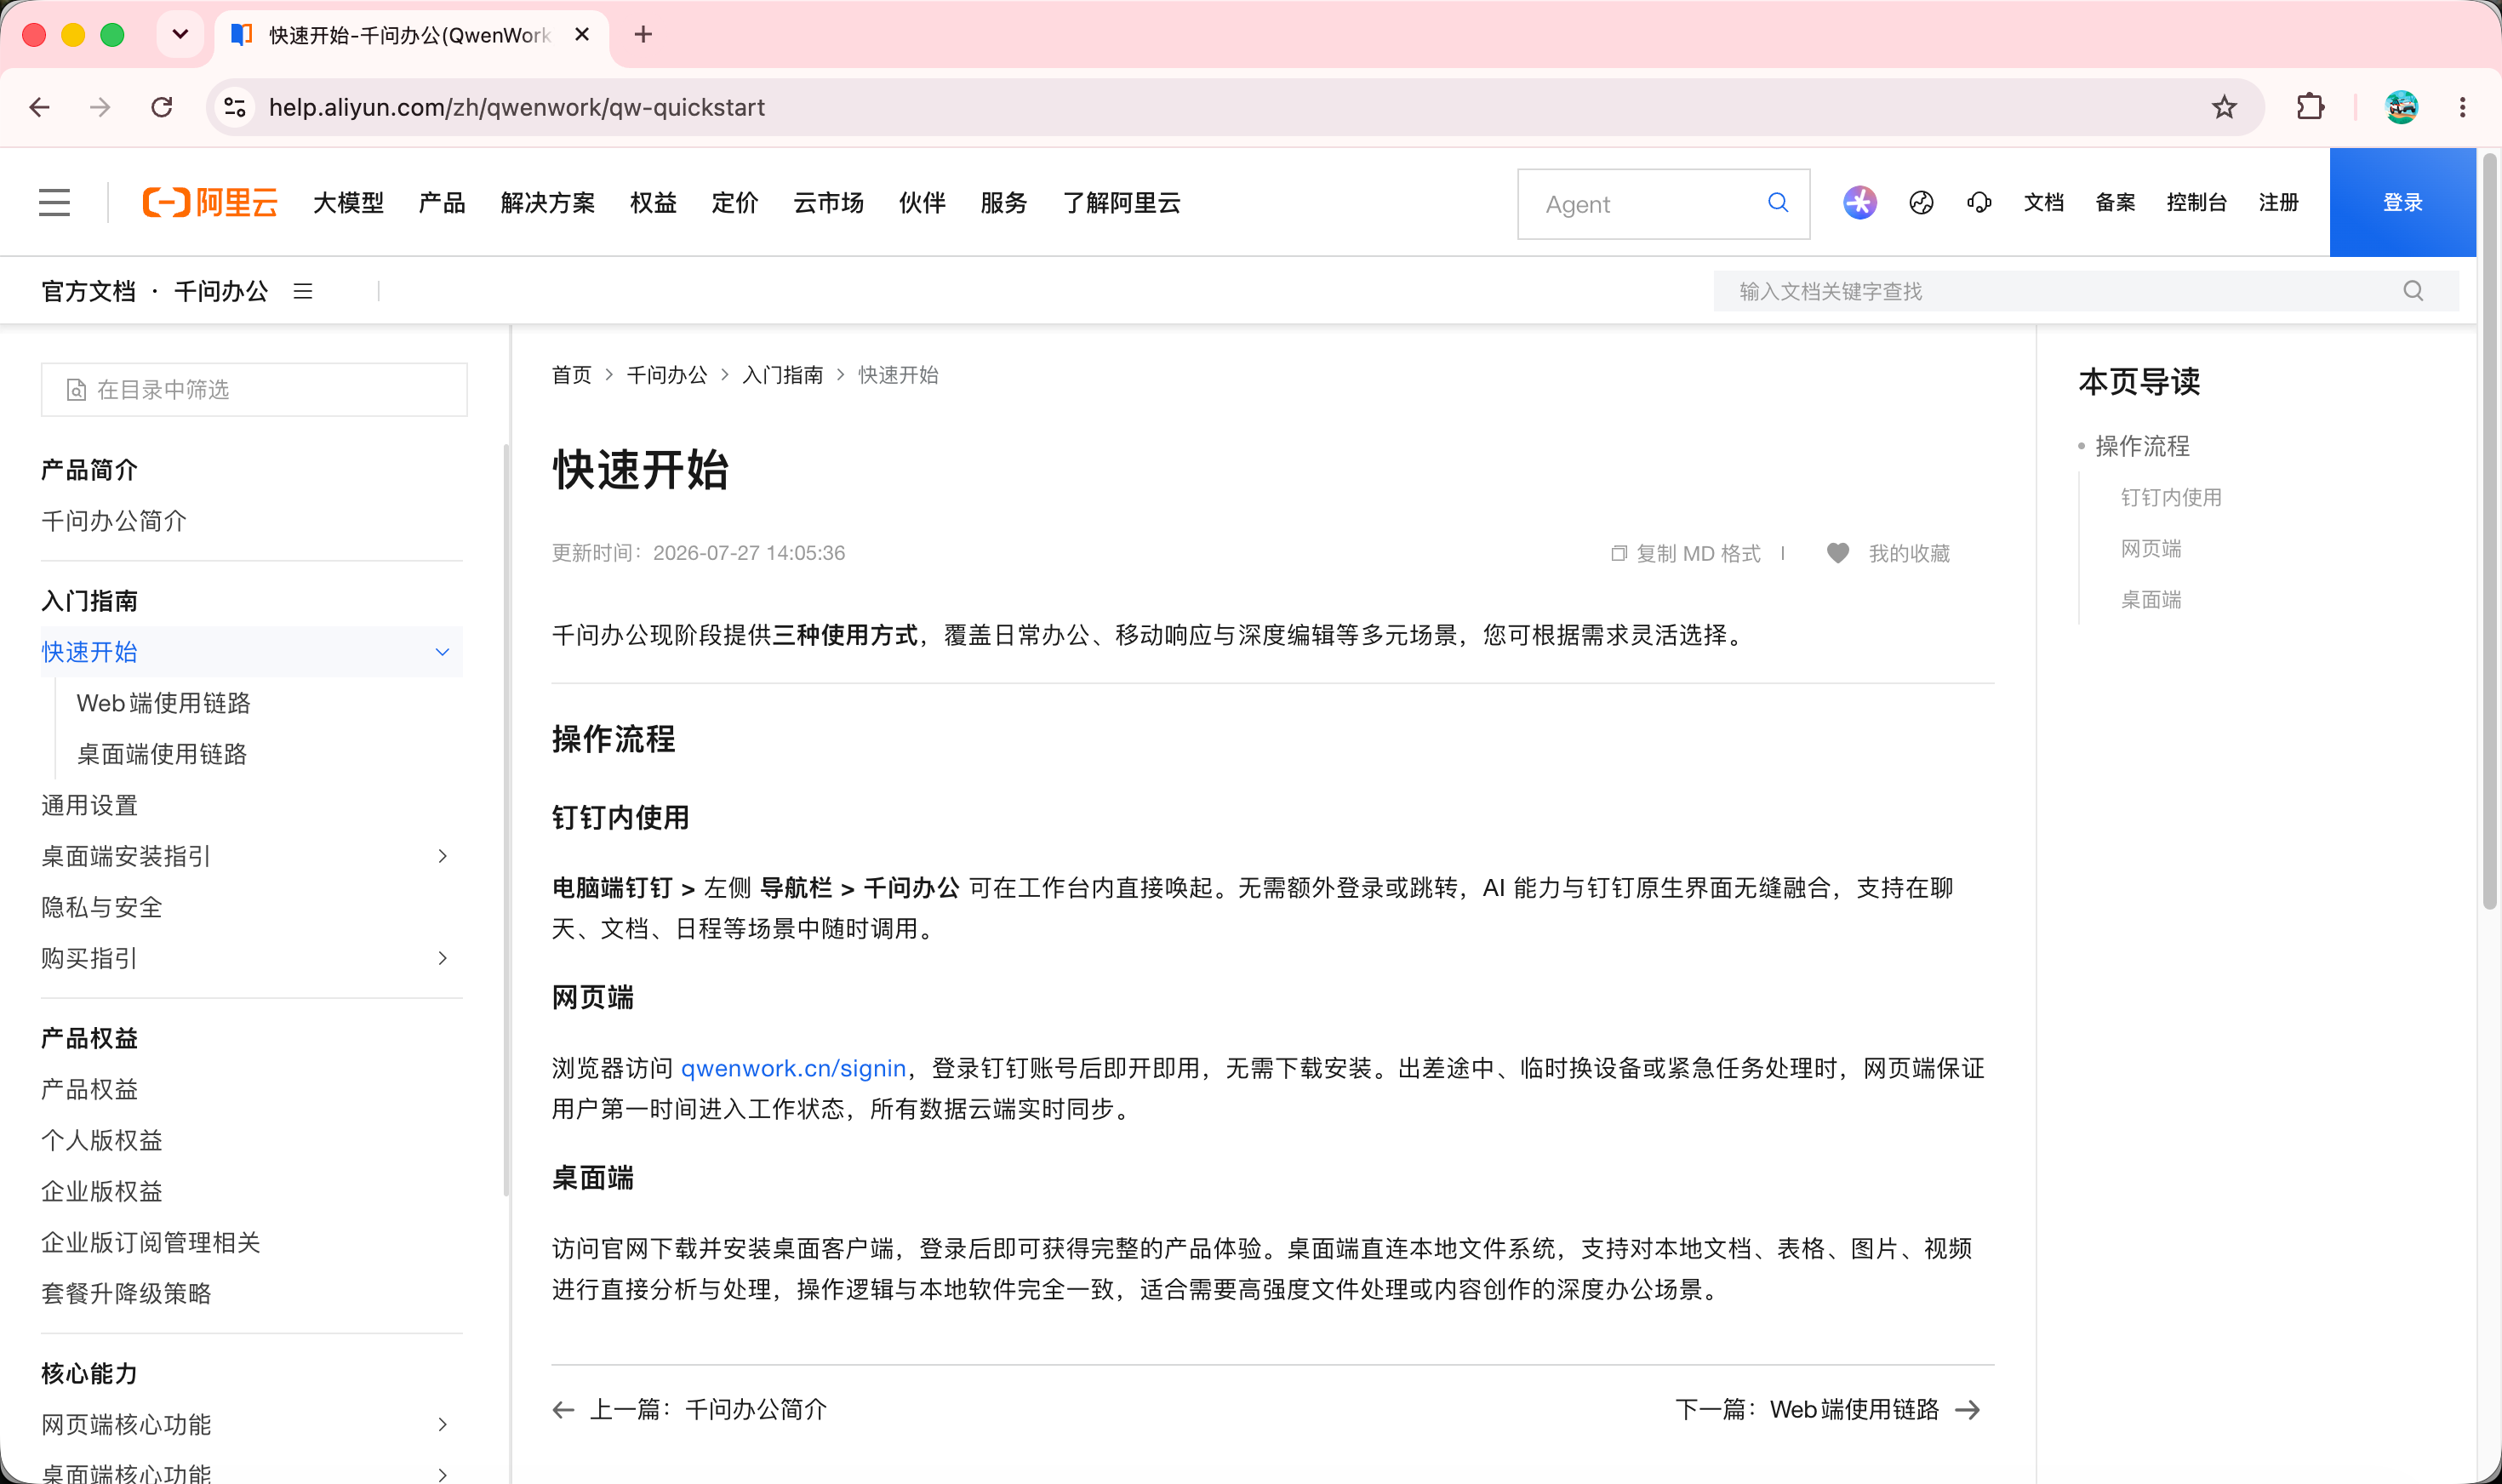Expand 网页端核心功能 in sidebar
Screen dimensions: 2502x1484
pos(442,1424)
